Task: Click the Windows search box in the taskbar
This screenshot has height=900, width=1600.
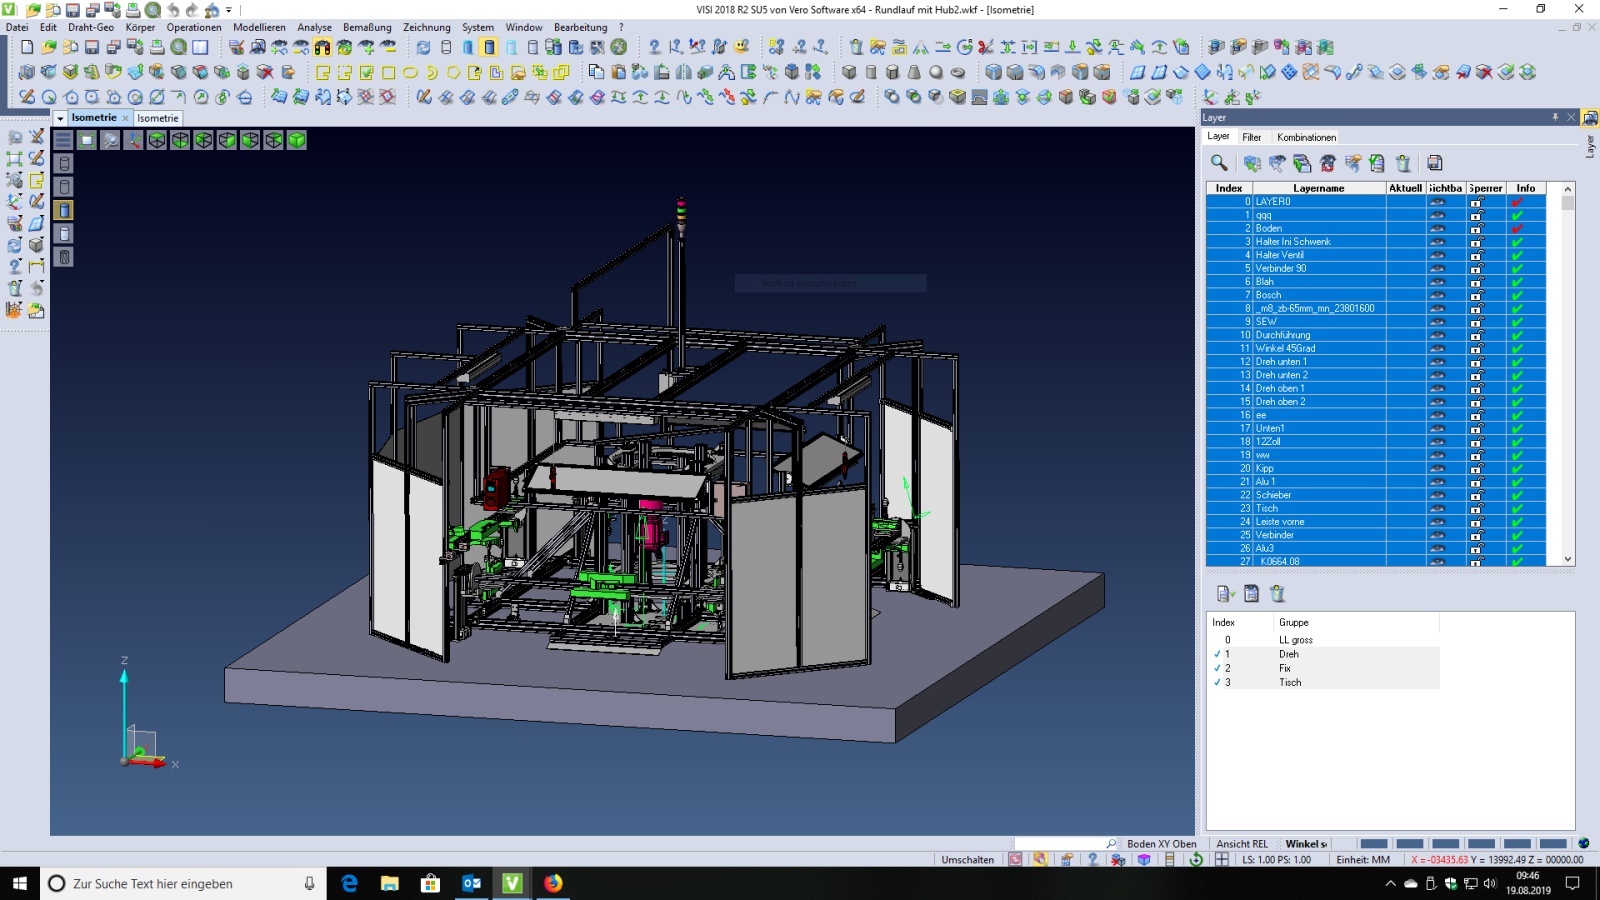Action: (x=184, y=884)
